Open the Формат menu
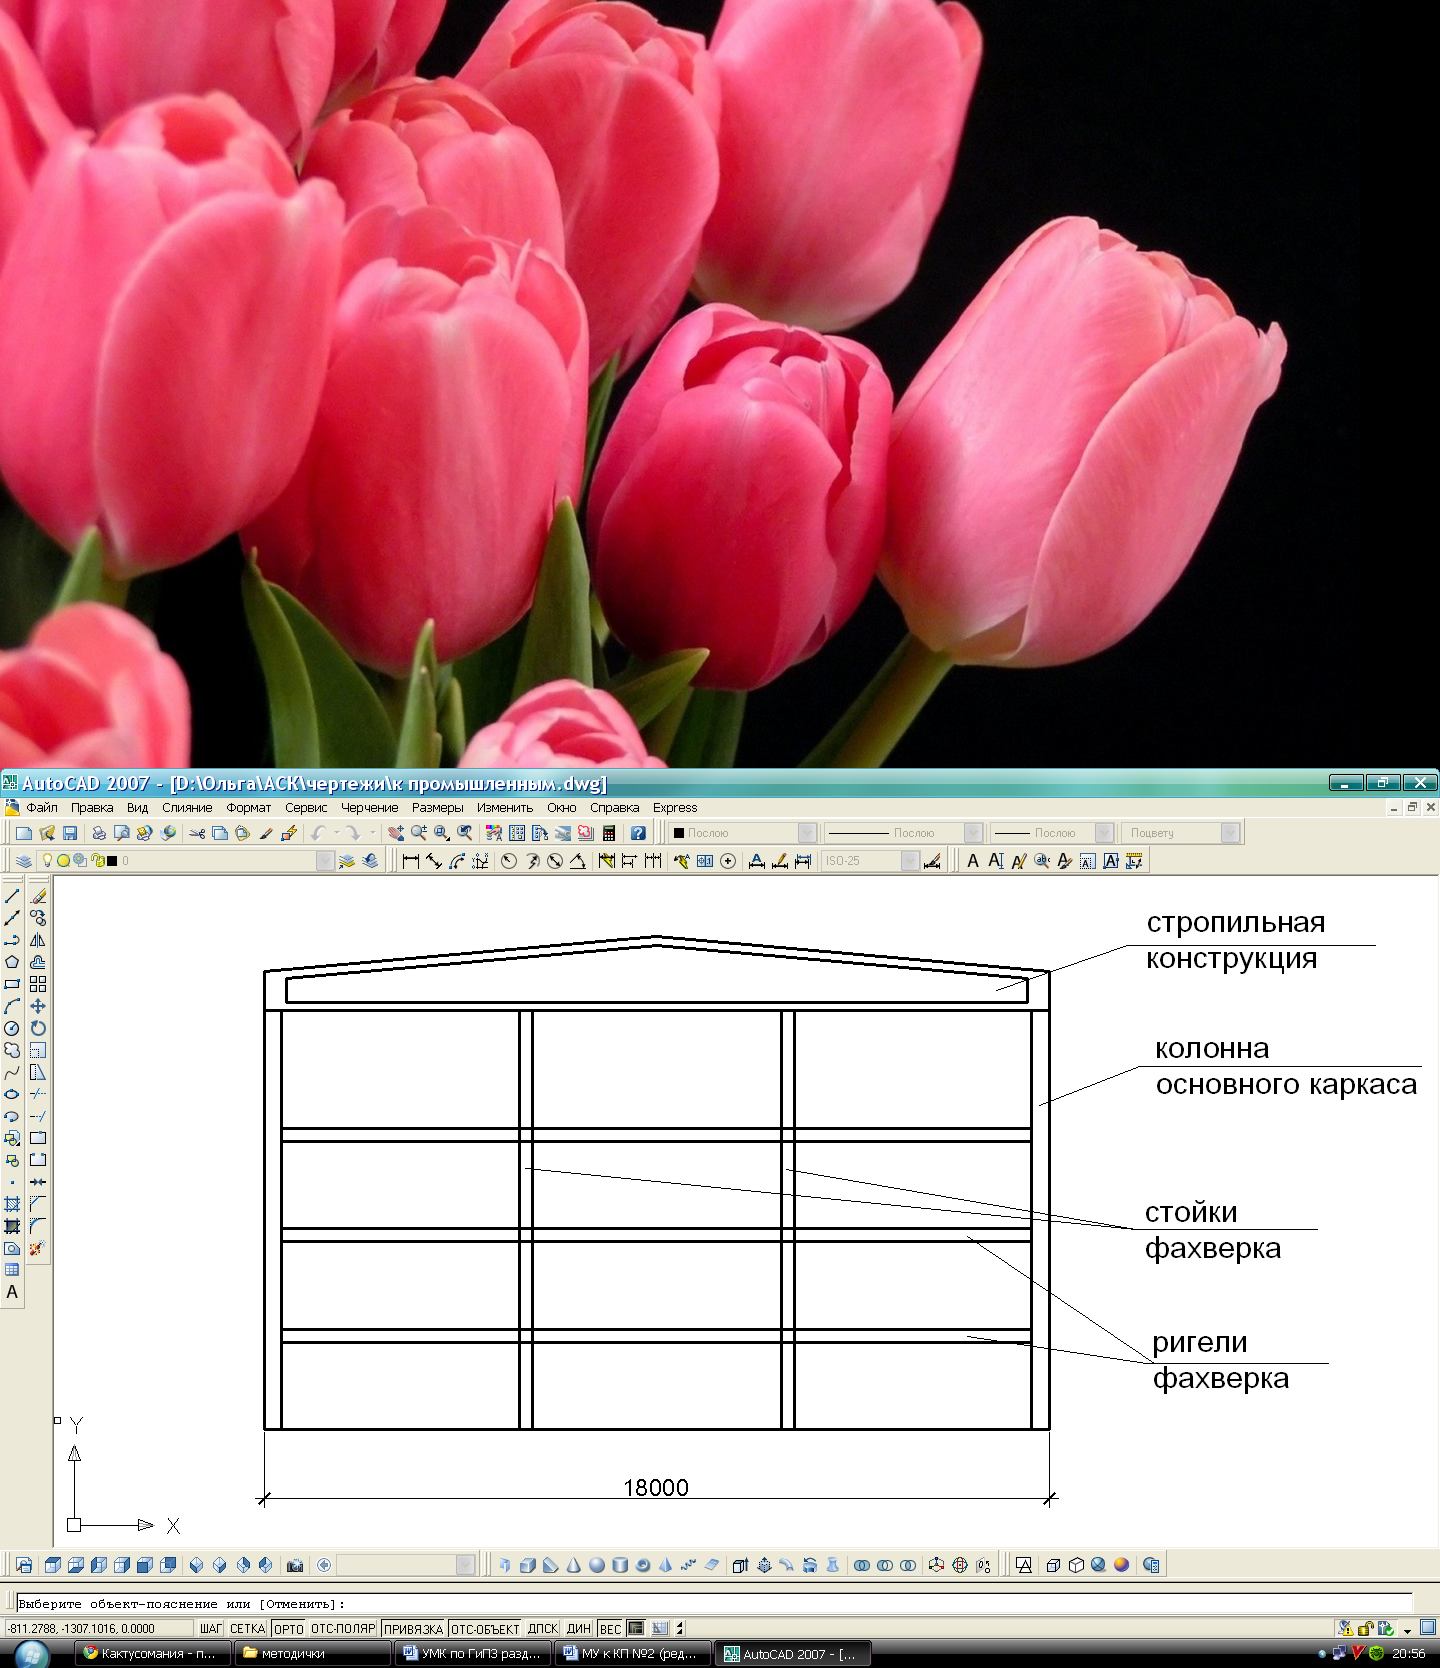The image size is (1440, 1668). pos(249,808)
